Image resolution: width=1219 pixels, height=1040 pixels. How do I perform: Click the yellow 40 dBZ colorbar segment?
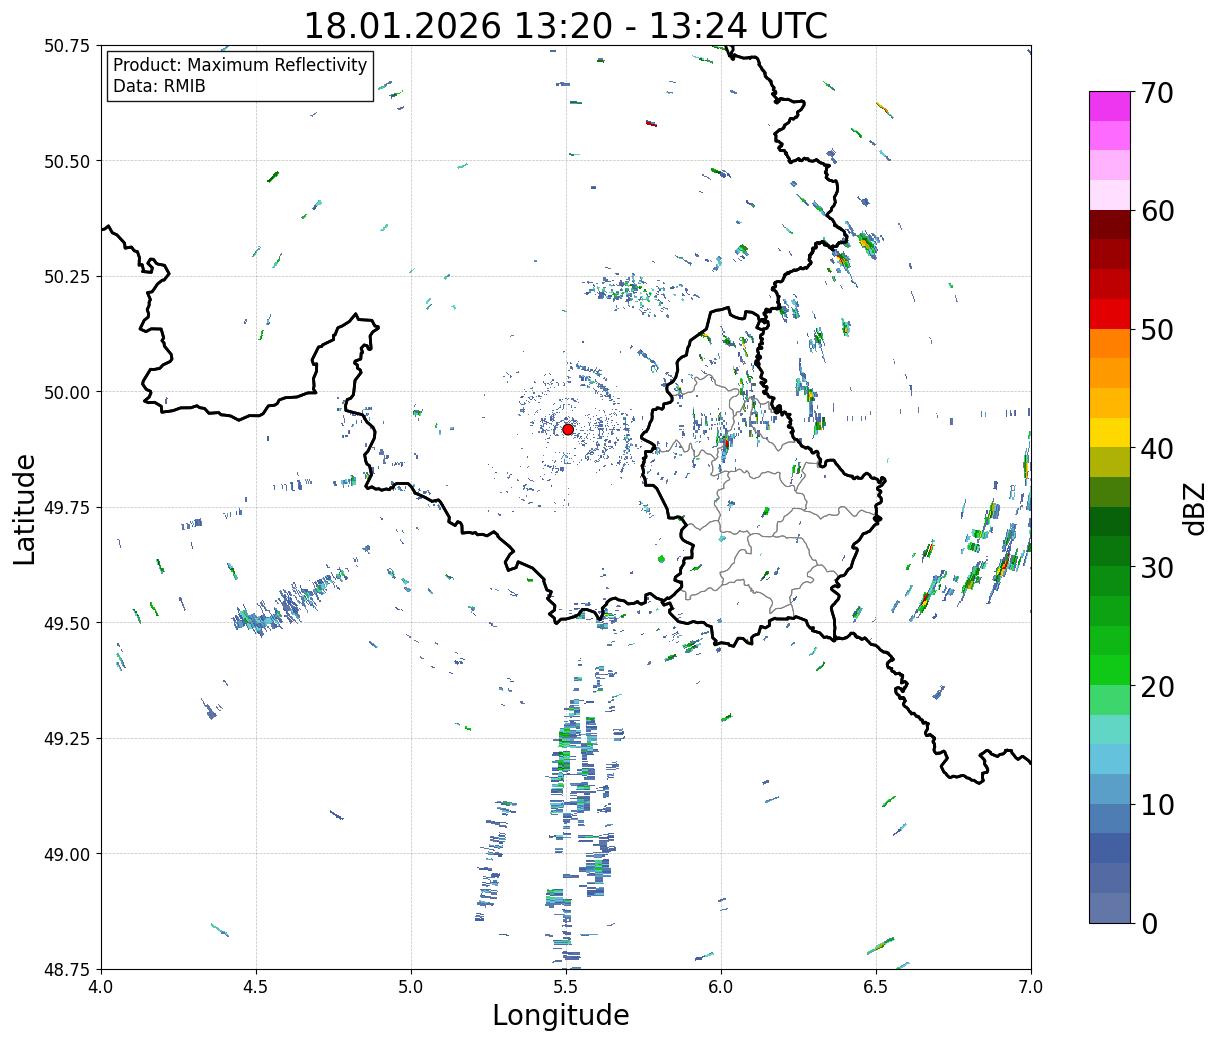[1110, 433]
